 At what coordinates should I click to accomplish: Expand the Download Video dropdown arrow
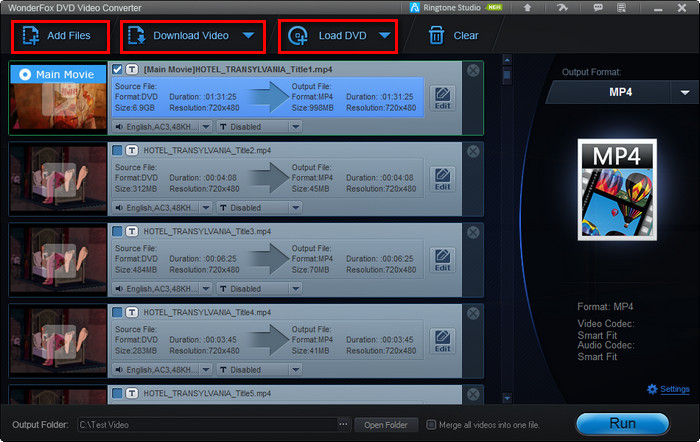click(x=249, y=35)
